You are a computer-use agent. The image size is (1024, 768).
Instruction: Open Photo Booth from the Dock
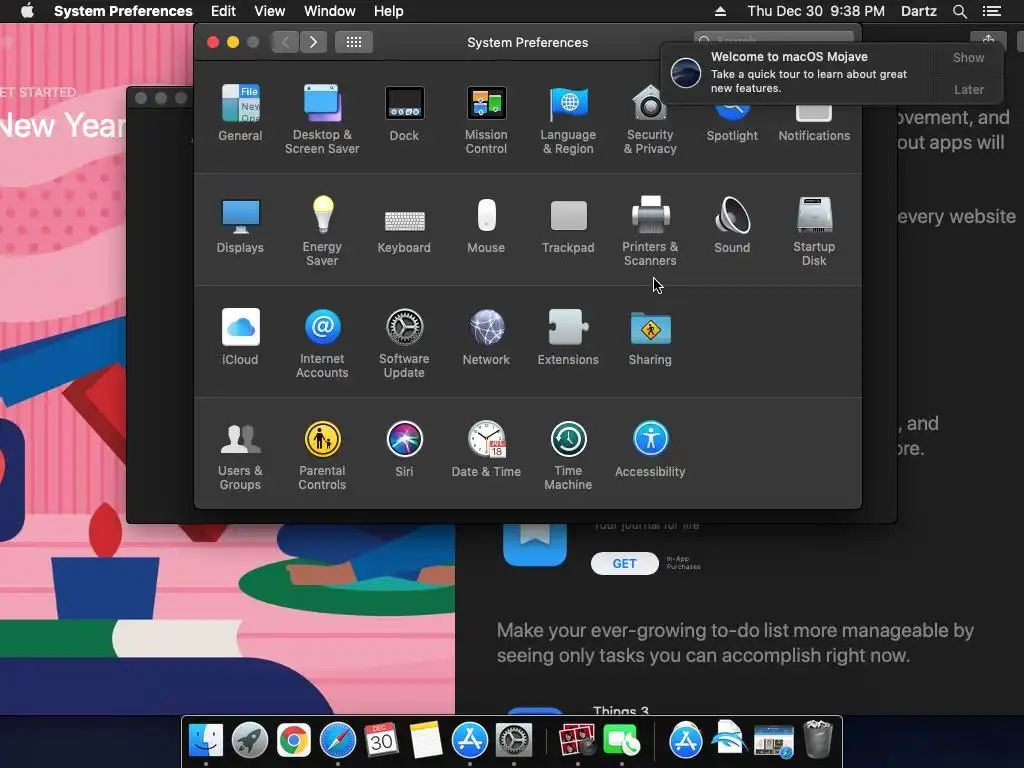[577, 741]
